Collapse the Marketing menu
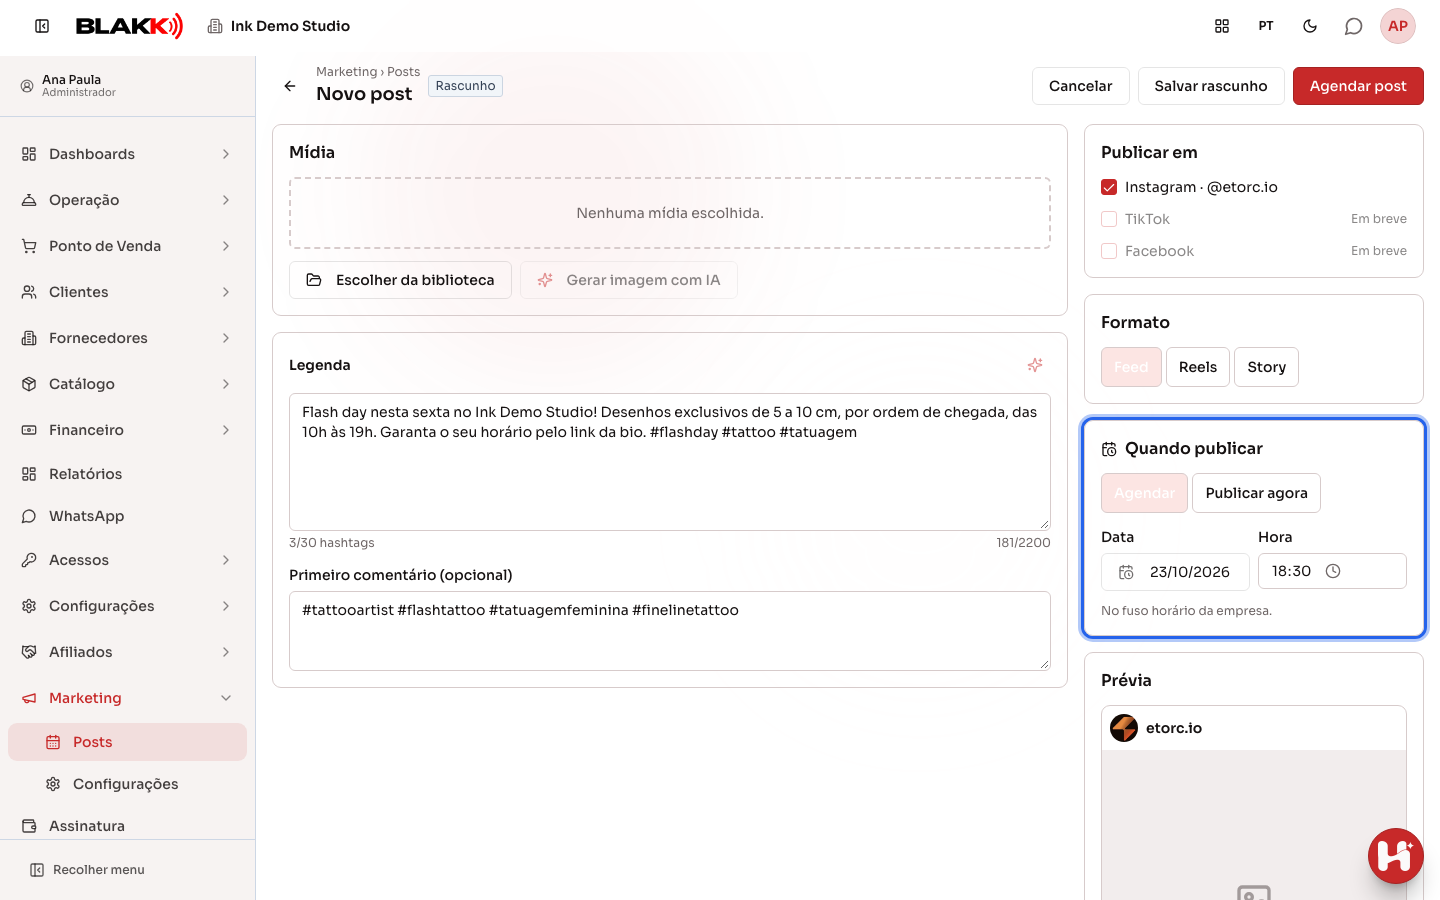This screenshot has width=1440, height=900. (x=128, y=698)
